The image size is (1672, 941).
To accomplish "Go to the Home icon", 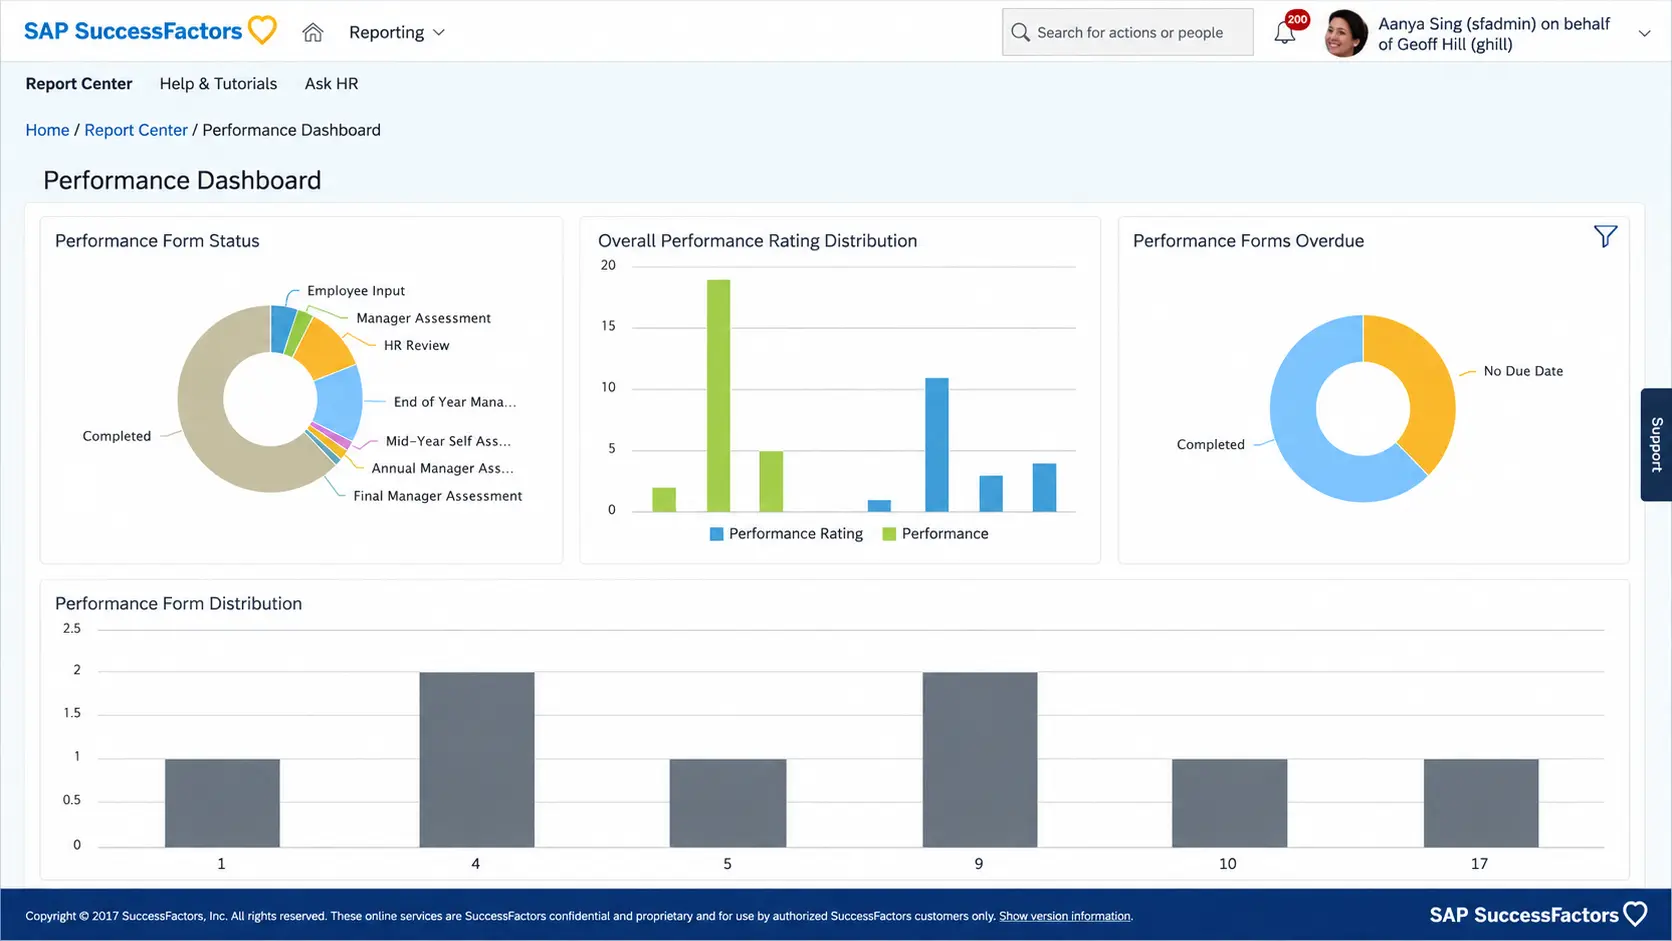I will [x=313, y=32].
